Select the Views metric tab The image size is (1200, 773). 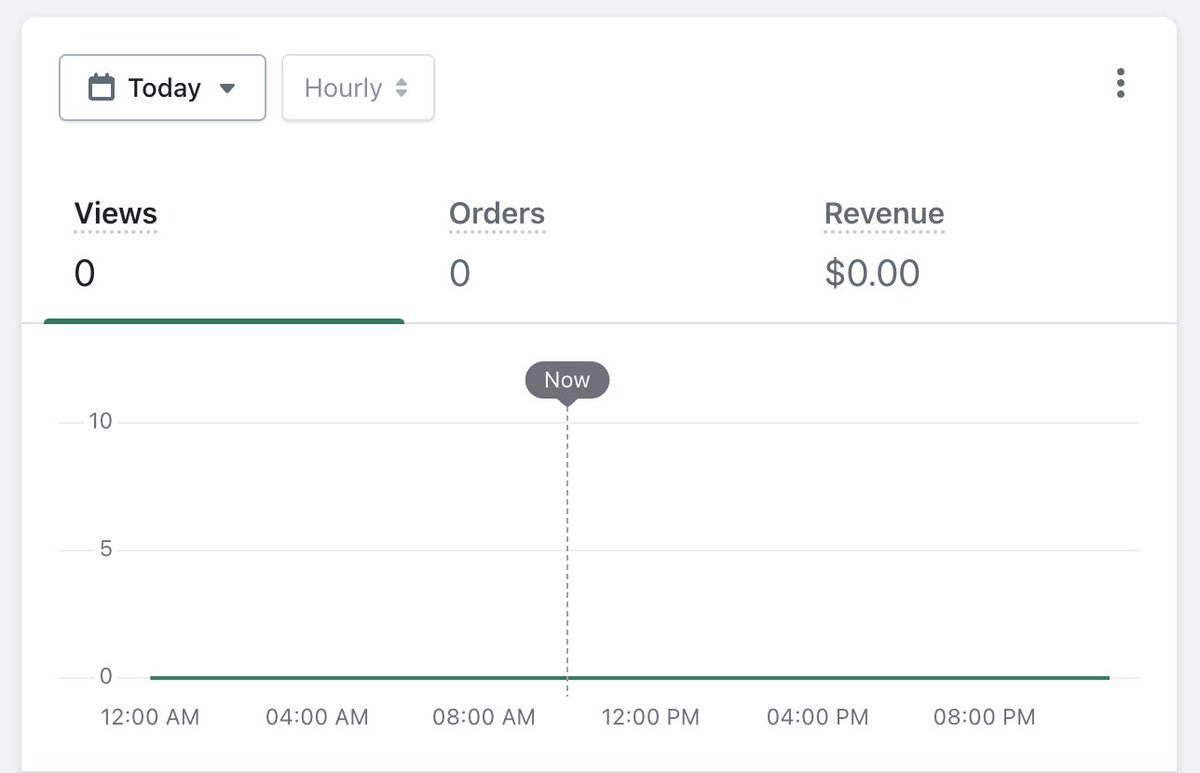click(x=115, y=213)
